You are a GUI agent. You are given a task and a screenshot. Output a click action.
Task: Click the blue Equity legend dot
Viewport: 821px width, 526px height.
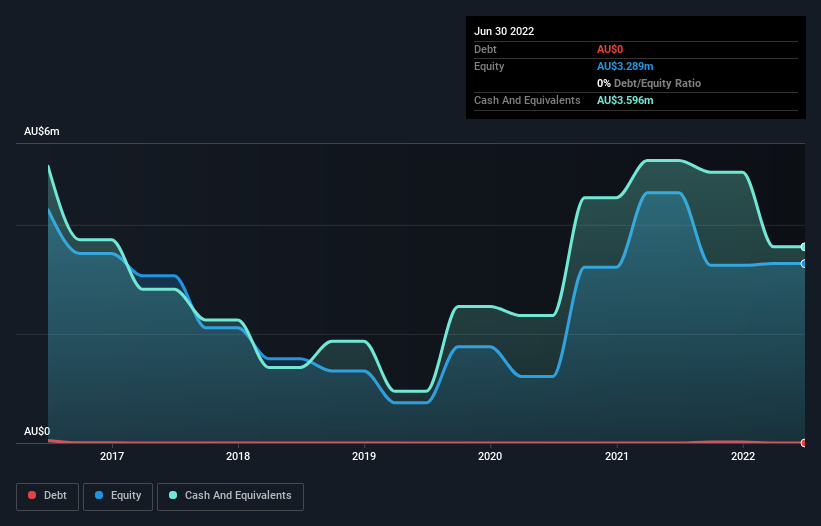pos(99,495)
